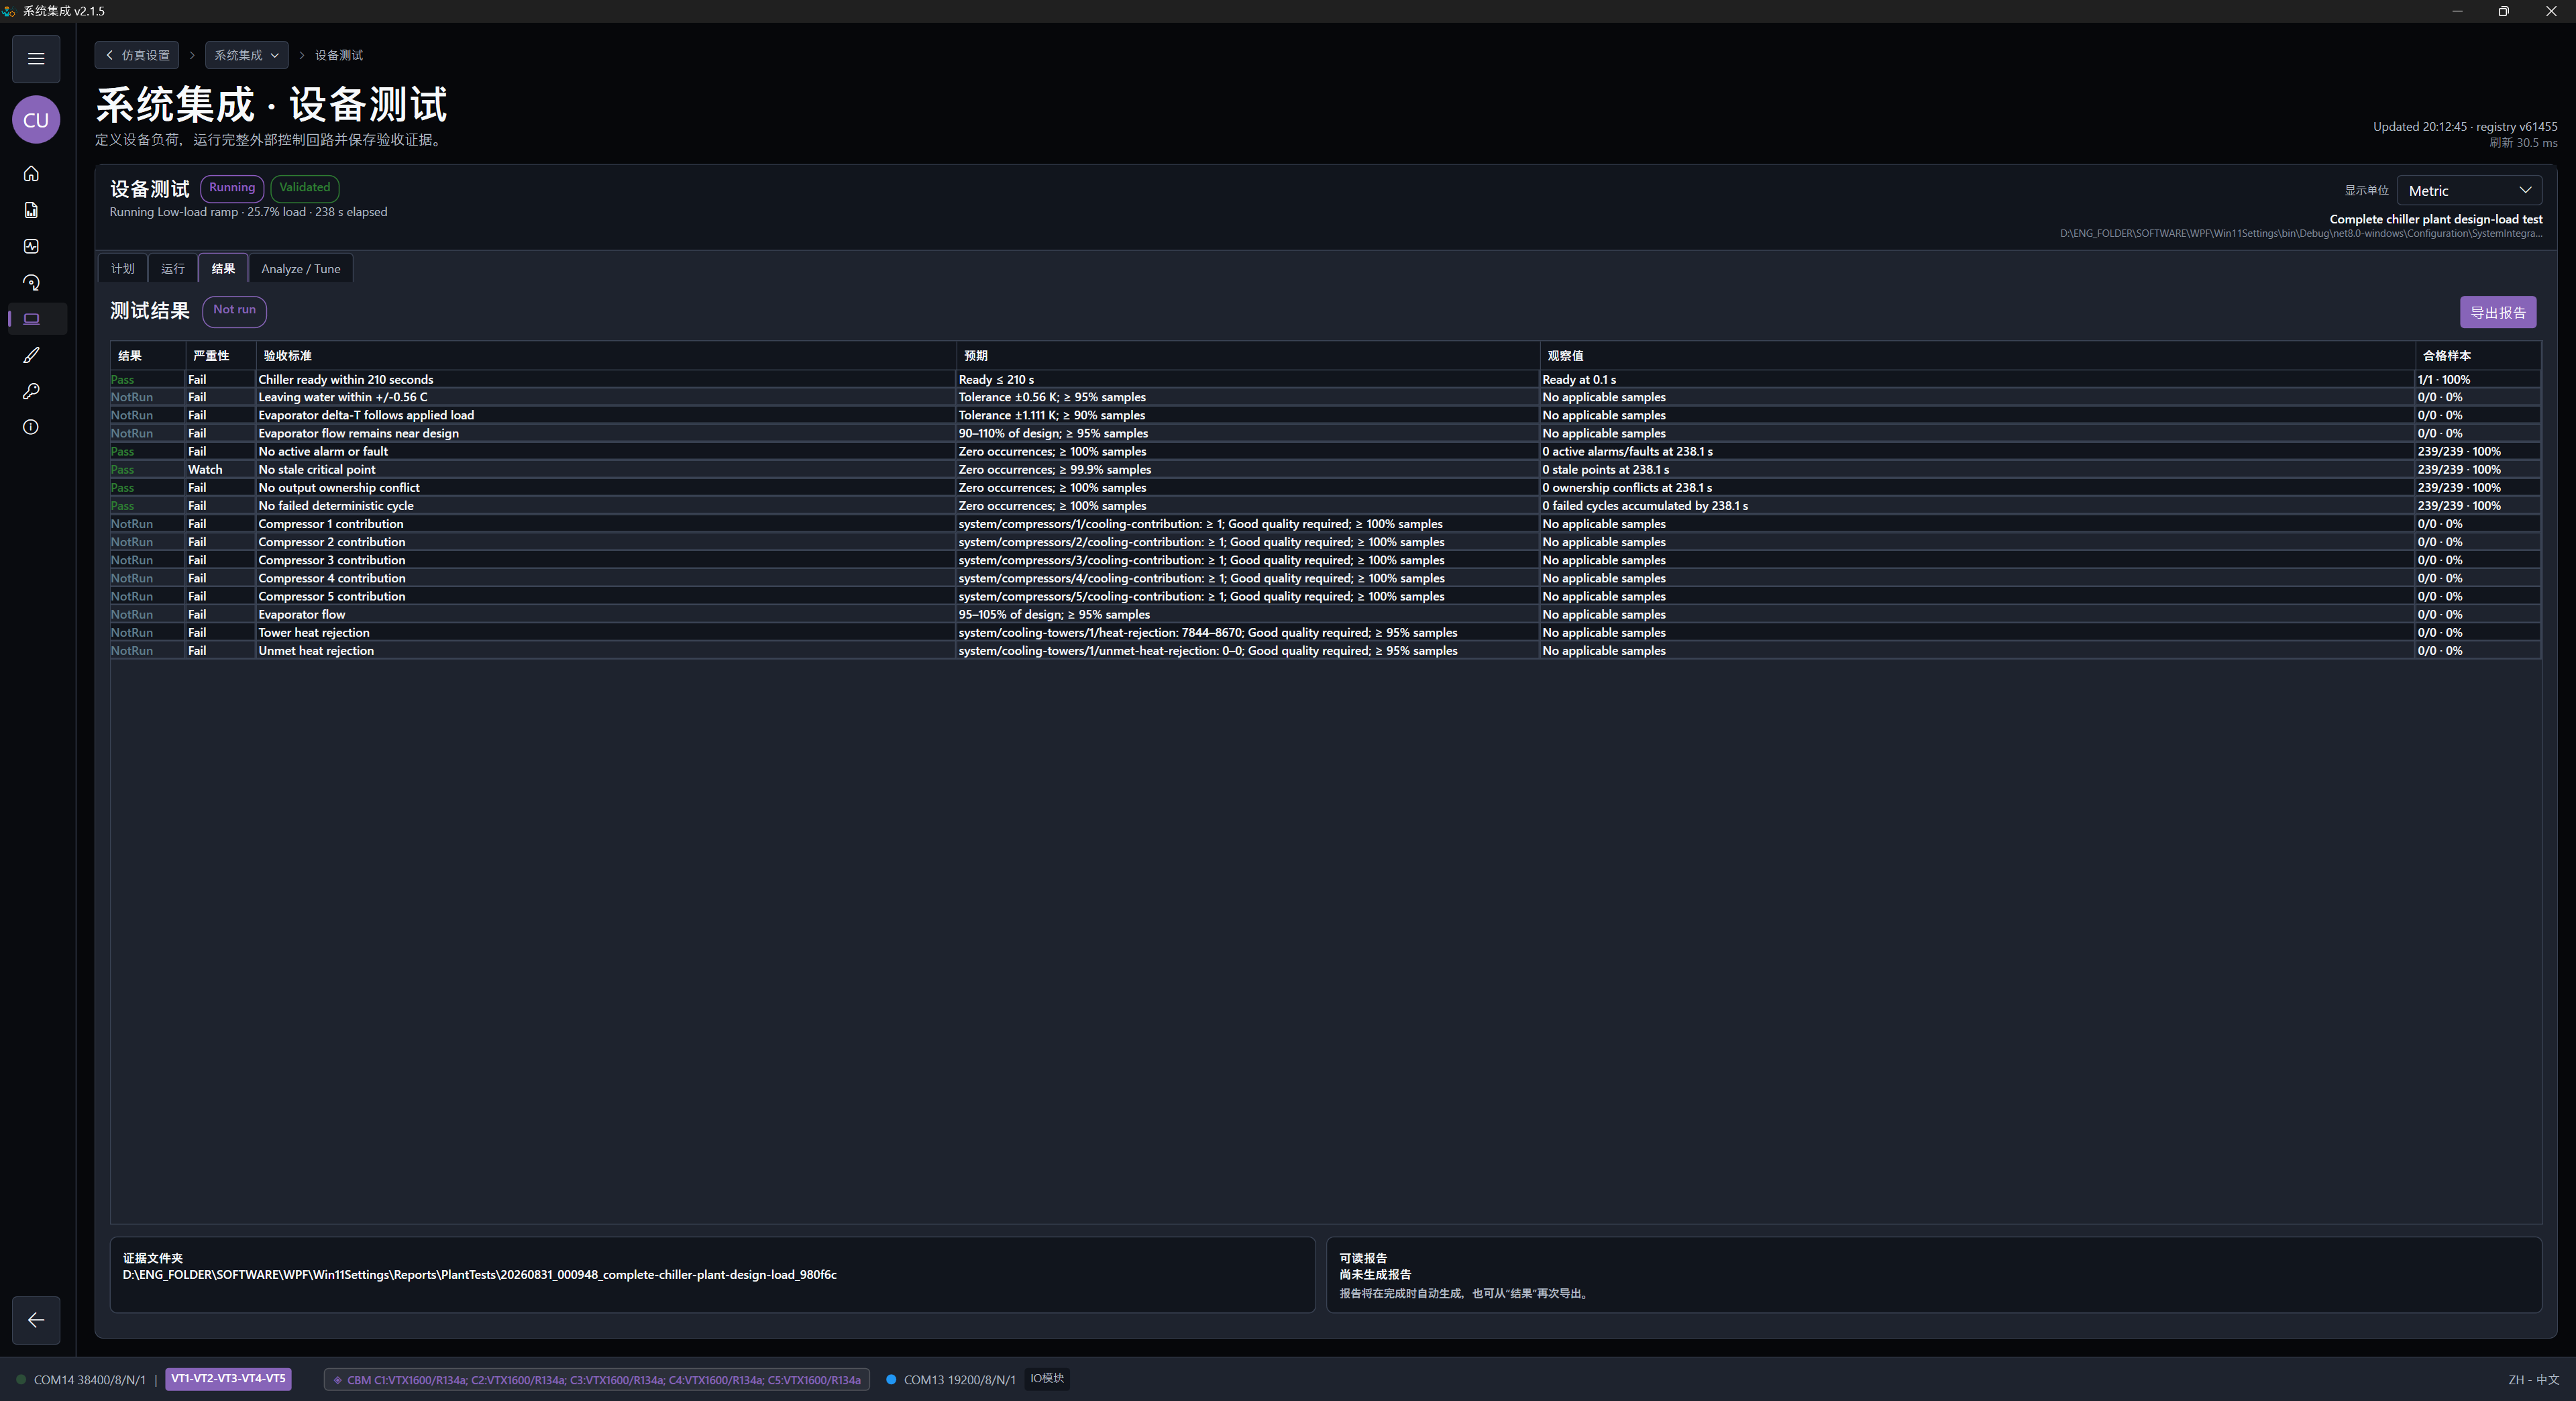The height and width of the screenshot is (1401, 2576).
Task: Expand the Metric display unit dropdown
Action: click(x=2469, y=190)
